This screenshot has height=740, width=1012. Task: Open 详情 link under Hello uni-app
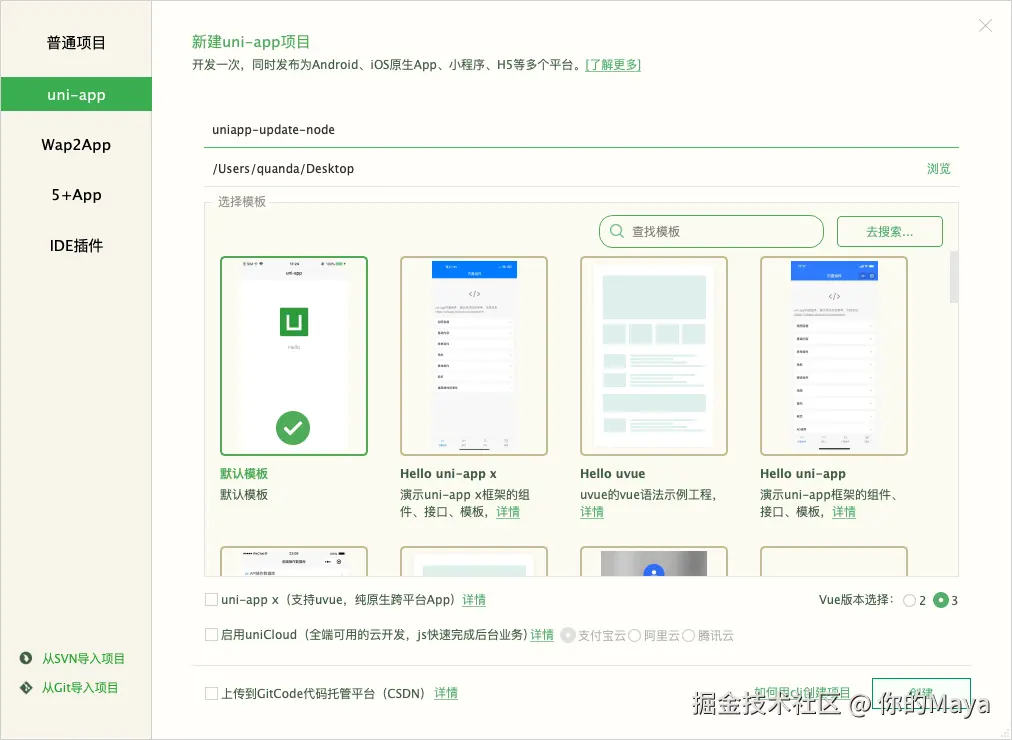pos(844,512)
